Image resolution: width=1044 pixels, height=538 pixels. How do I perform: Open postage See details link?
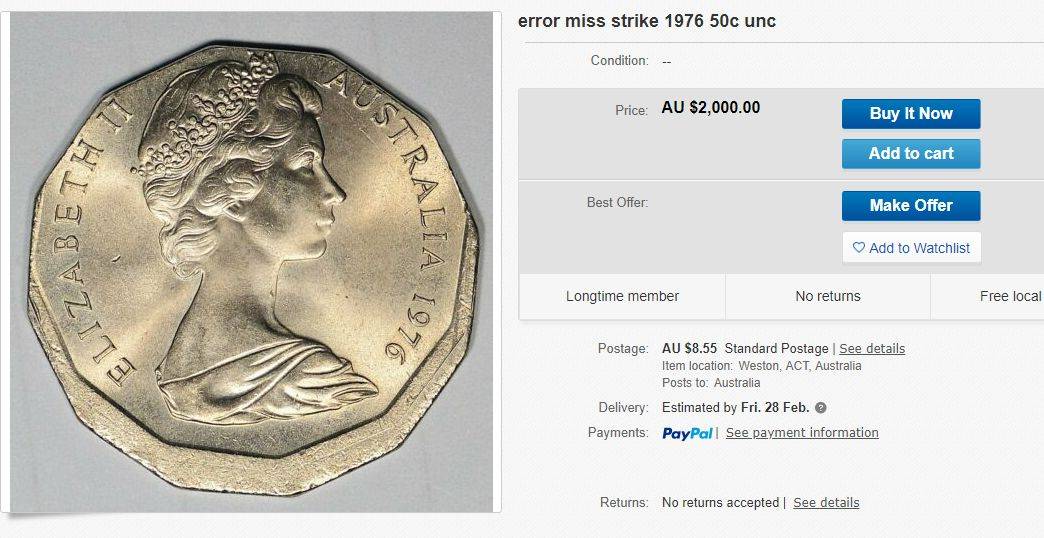tap(872, 349)
